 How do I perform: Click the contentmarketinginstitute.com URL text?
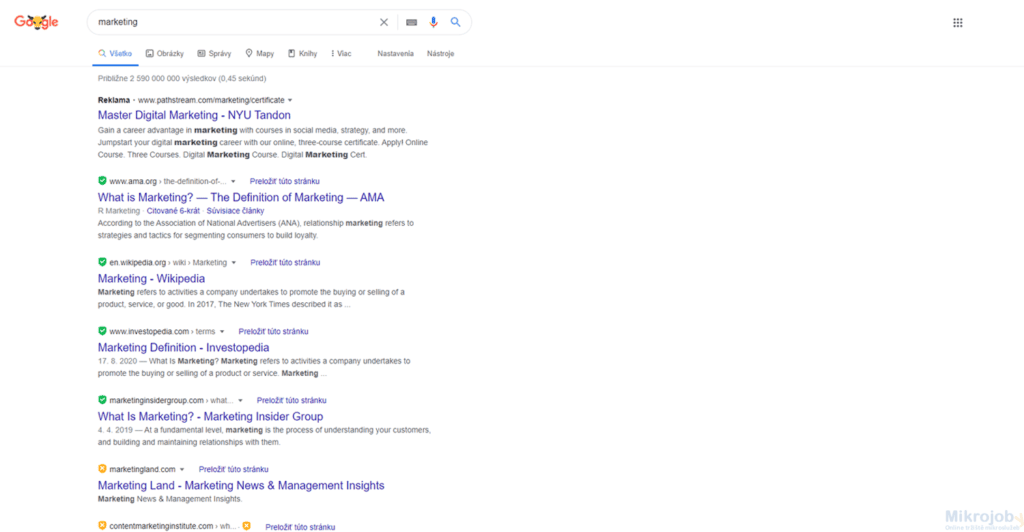161,525
